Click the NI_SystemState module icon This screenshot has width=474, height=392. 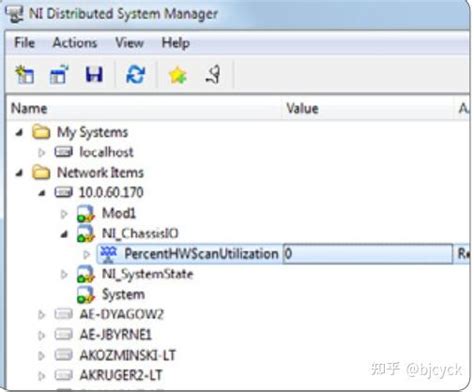pos(86,274)
